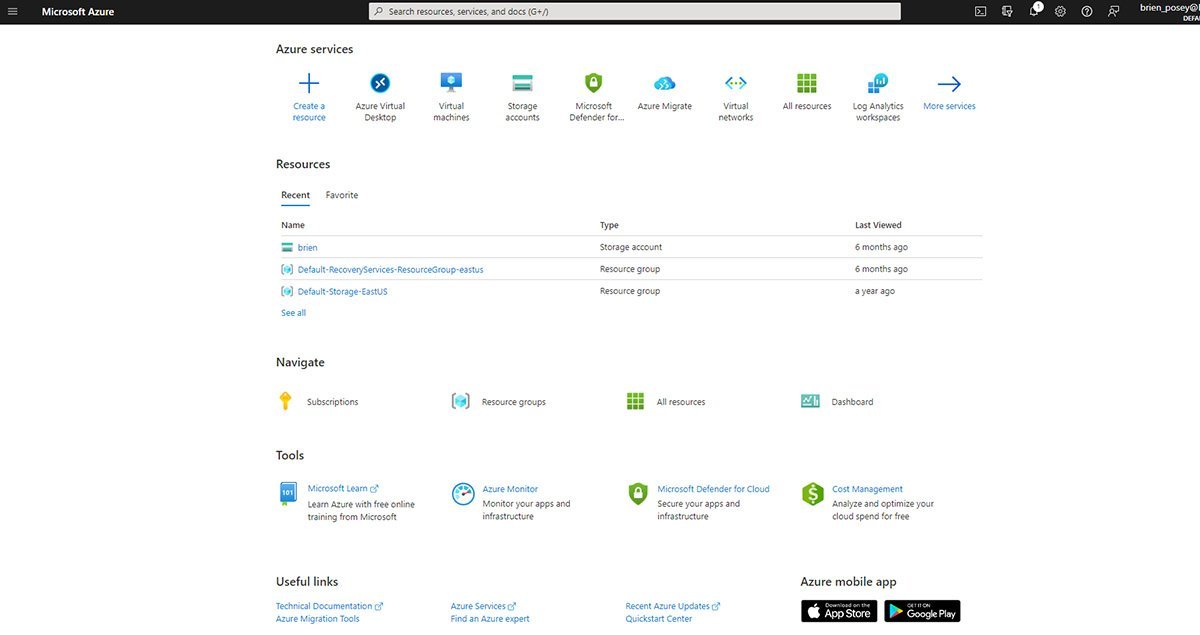Open Azure Services useful link
Viewport: 1200px width, 635px height.
click(483, 606)
